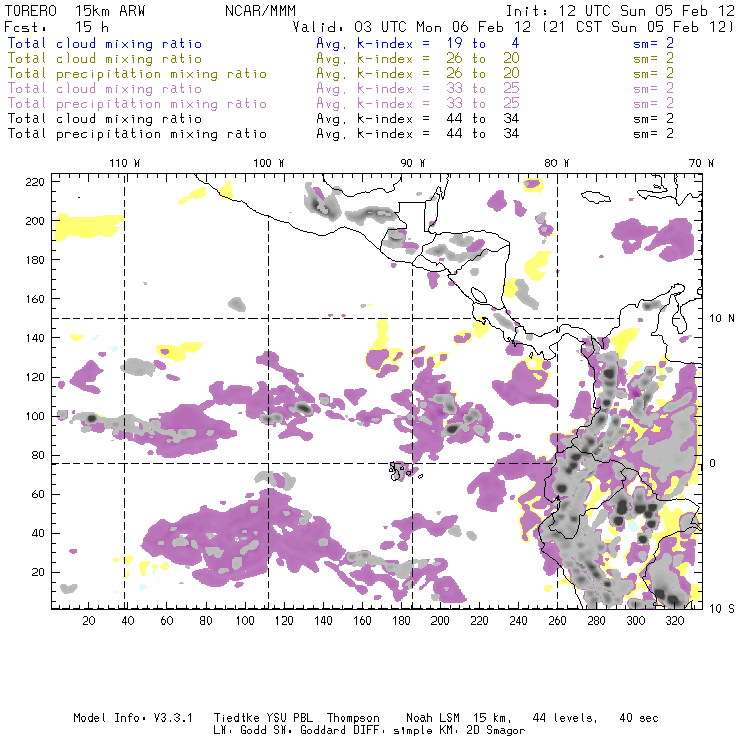Image resolution: width=740 pixels, height=740 pixels.
Task: Click '60' on the vertical axis
Action: tap(38, 494)
